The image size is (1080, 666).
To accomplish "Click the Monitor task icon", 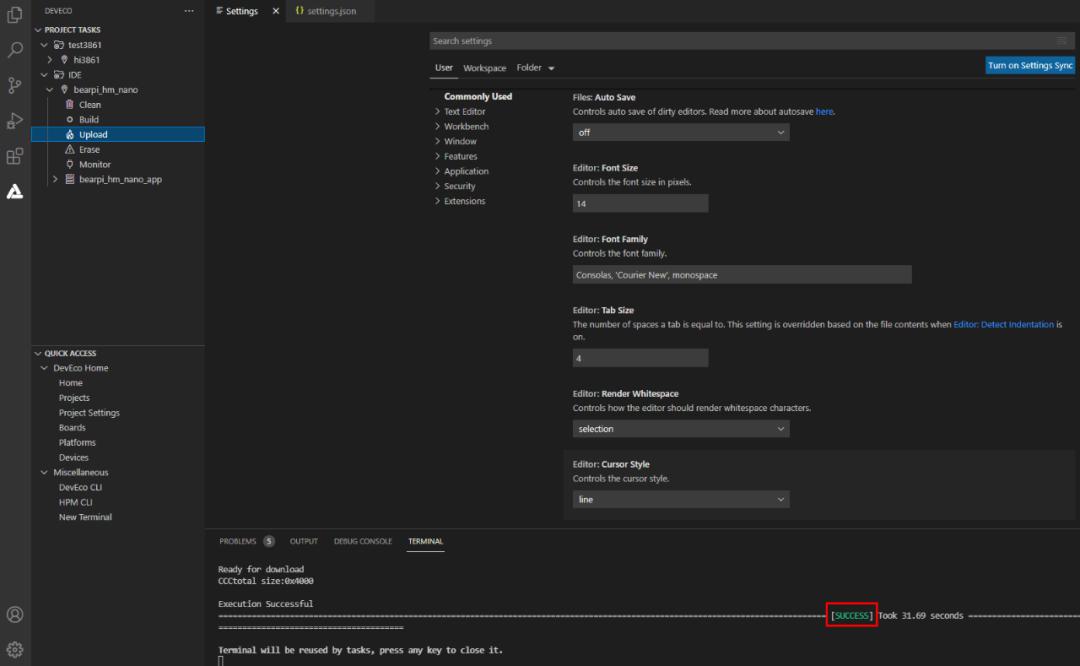I will 70,165.
